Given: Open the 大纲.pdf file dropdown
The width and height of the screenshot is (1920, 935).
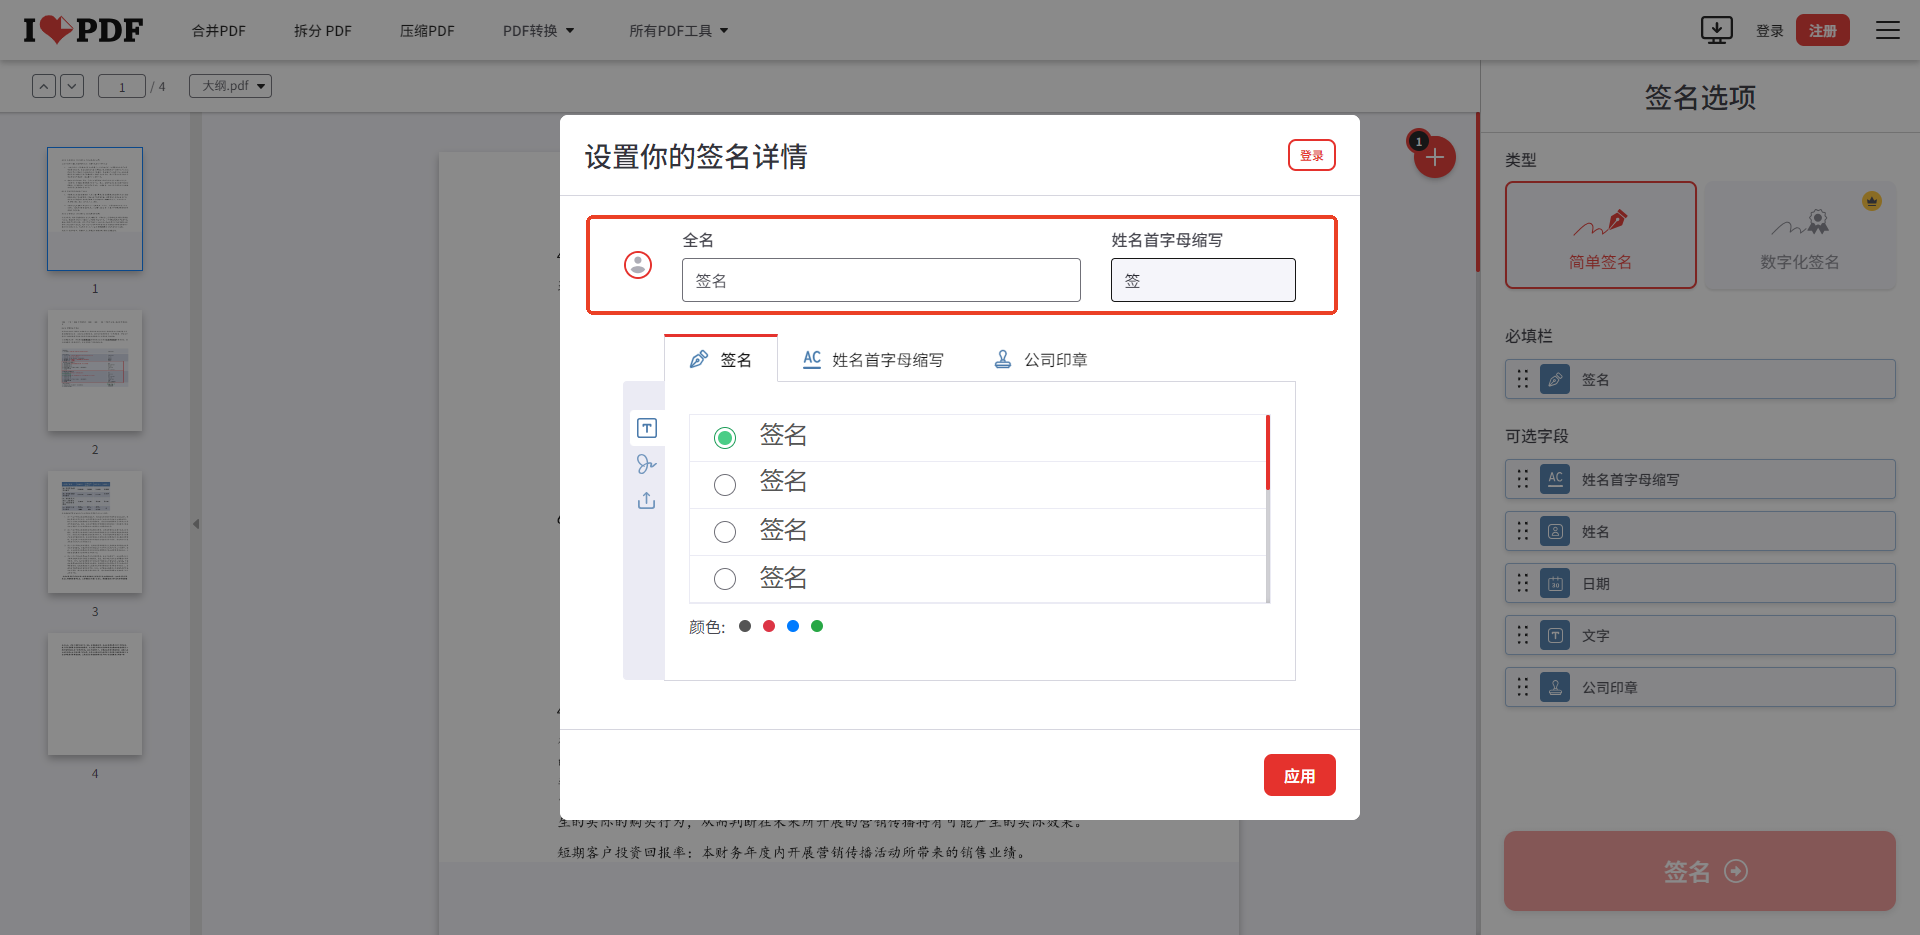Looking at the screenshot, I should [231, 86].
